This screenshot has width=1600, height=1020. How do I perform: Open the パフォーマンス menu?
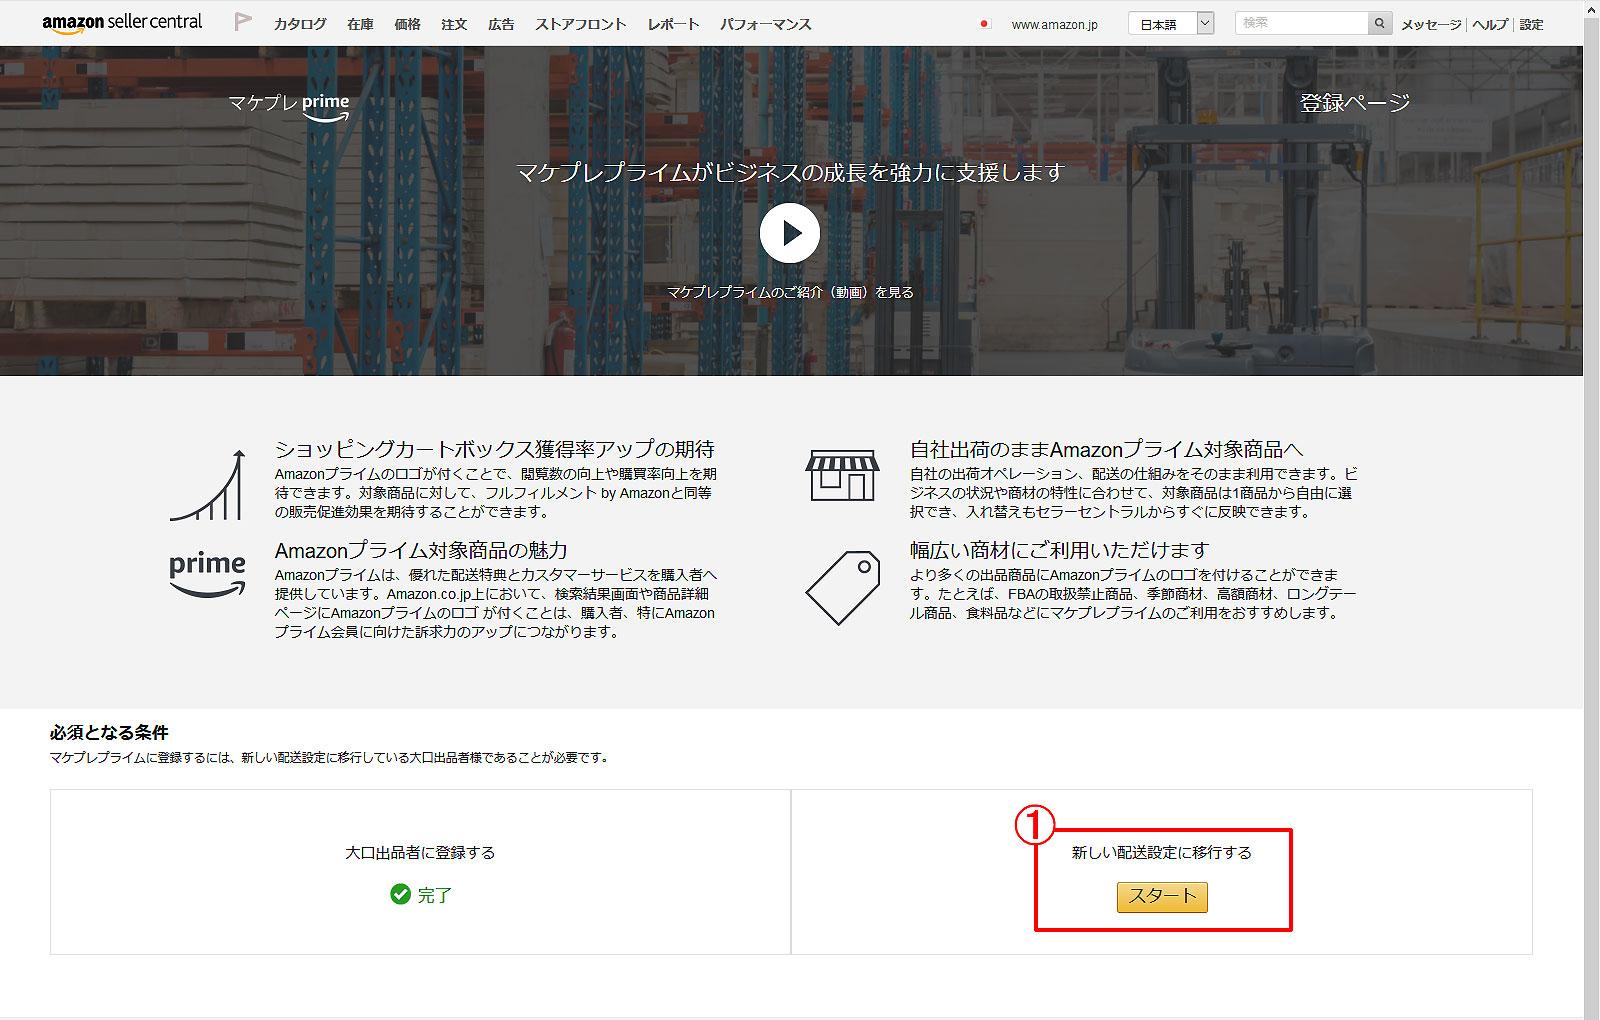766,24
